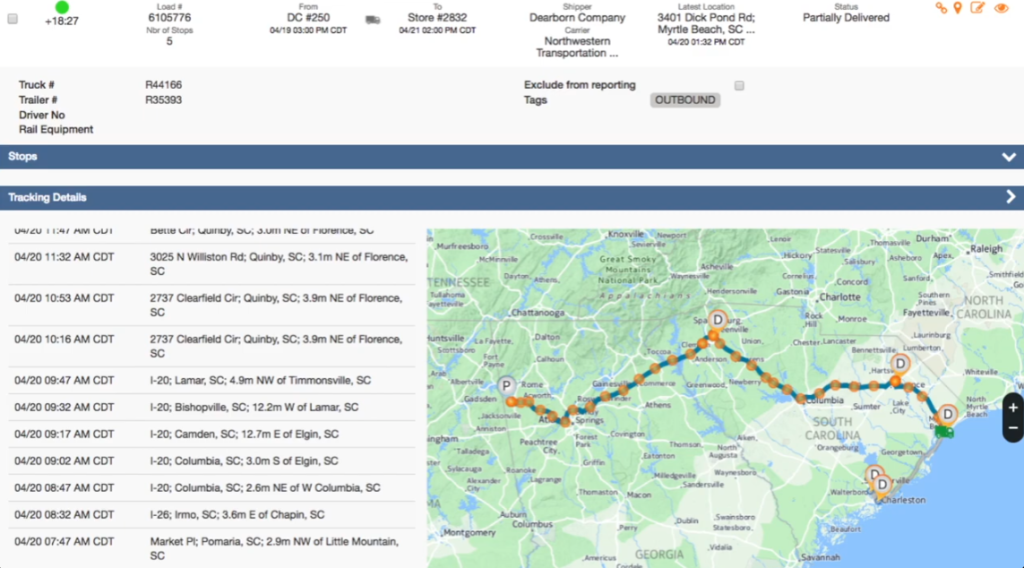Viewport: 1024px width, 568px height.
Task: Click the green truck icon near Myrtle Beach
Action: pyautogui.click(x=943, y=432)
